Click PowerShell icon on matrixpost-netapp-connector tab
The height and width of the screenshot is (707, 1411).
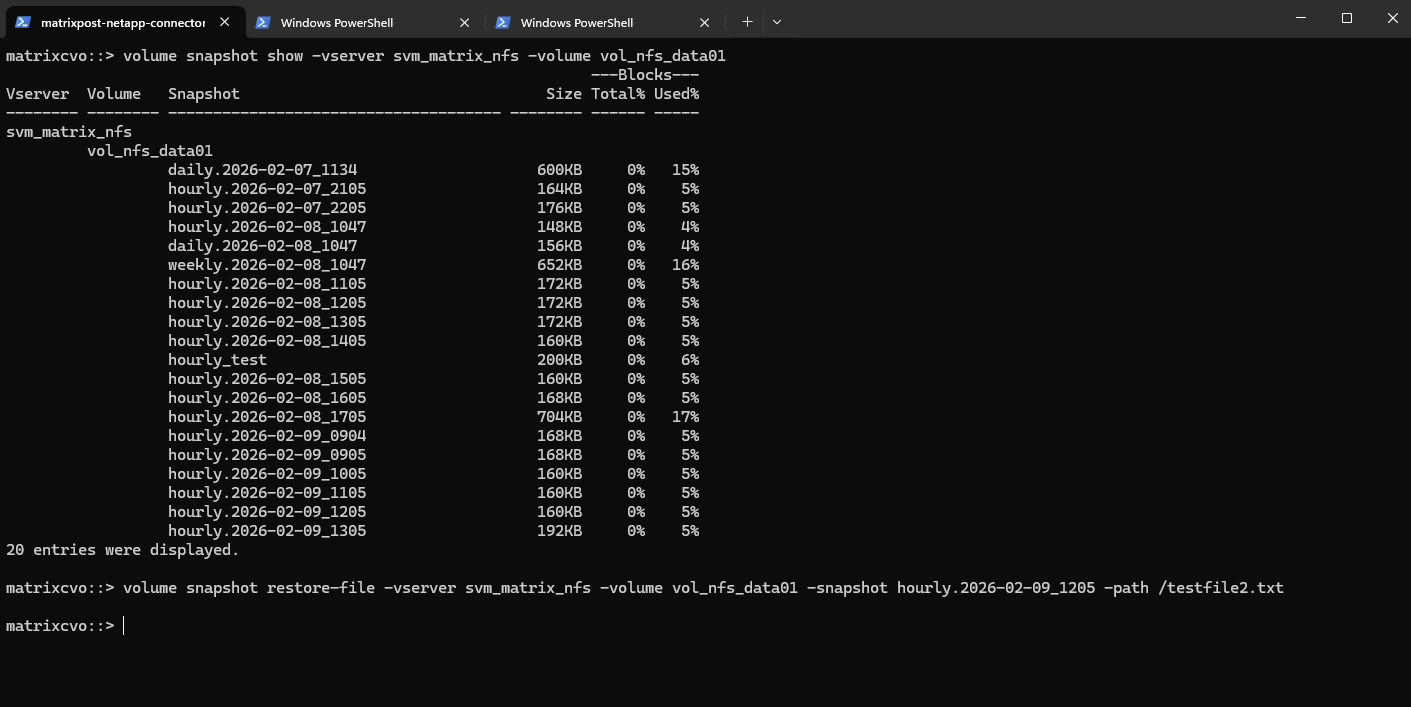tap(22, 22)
